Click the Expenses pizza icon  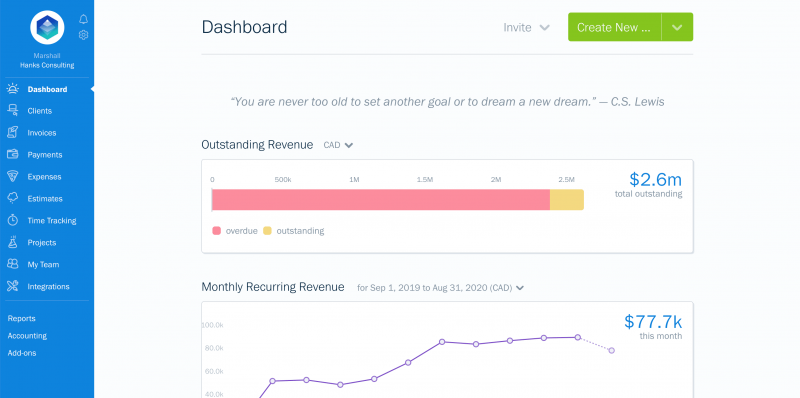[x=13, y=177]
